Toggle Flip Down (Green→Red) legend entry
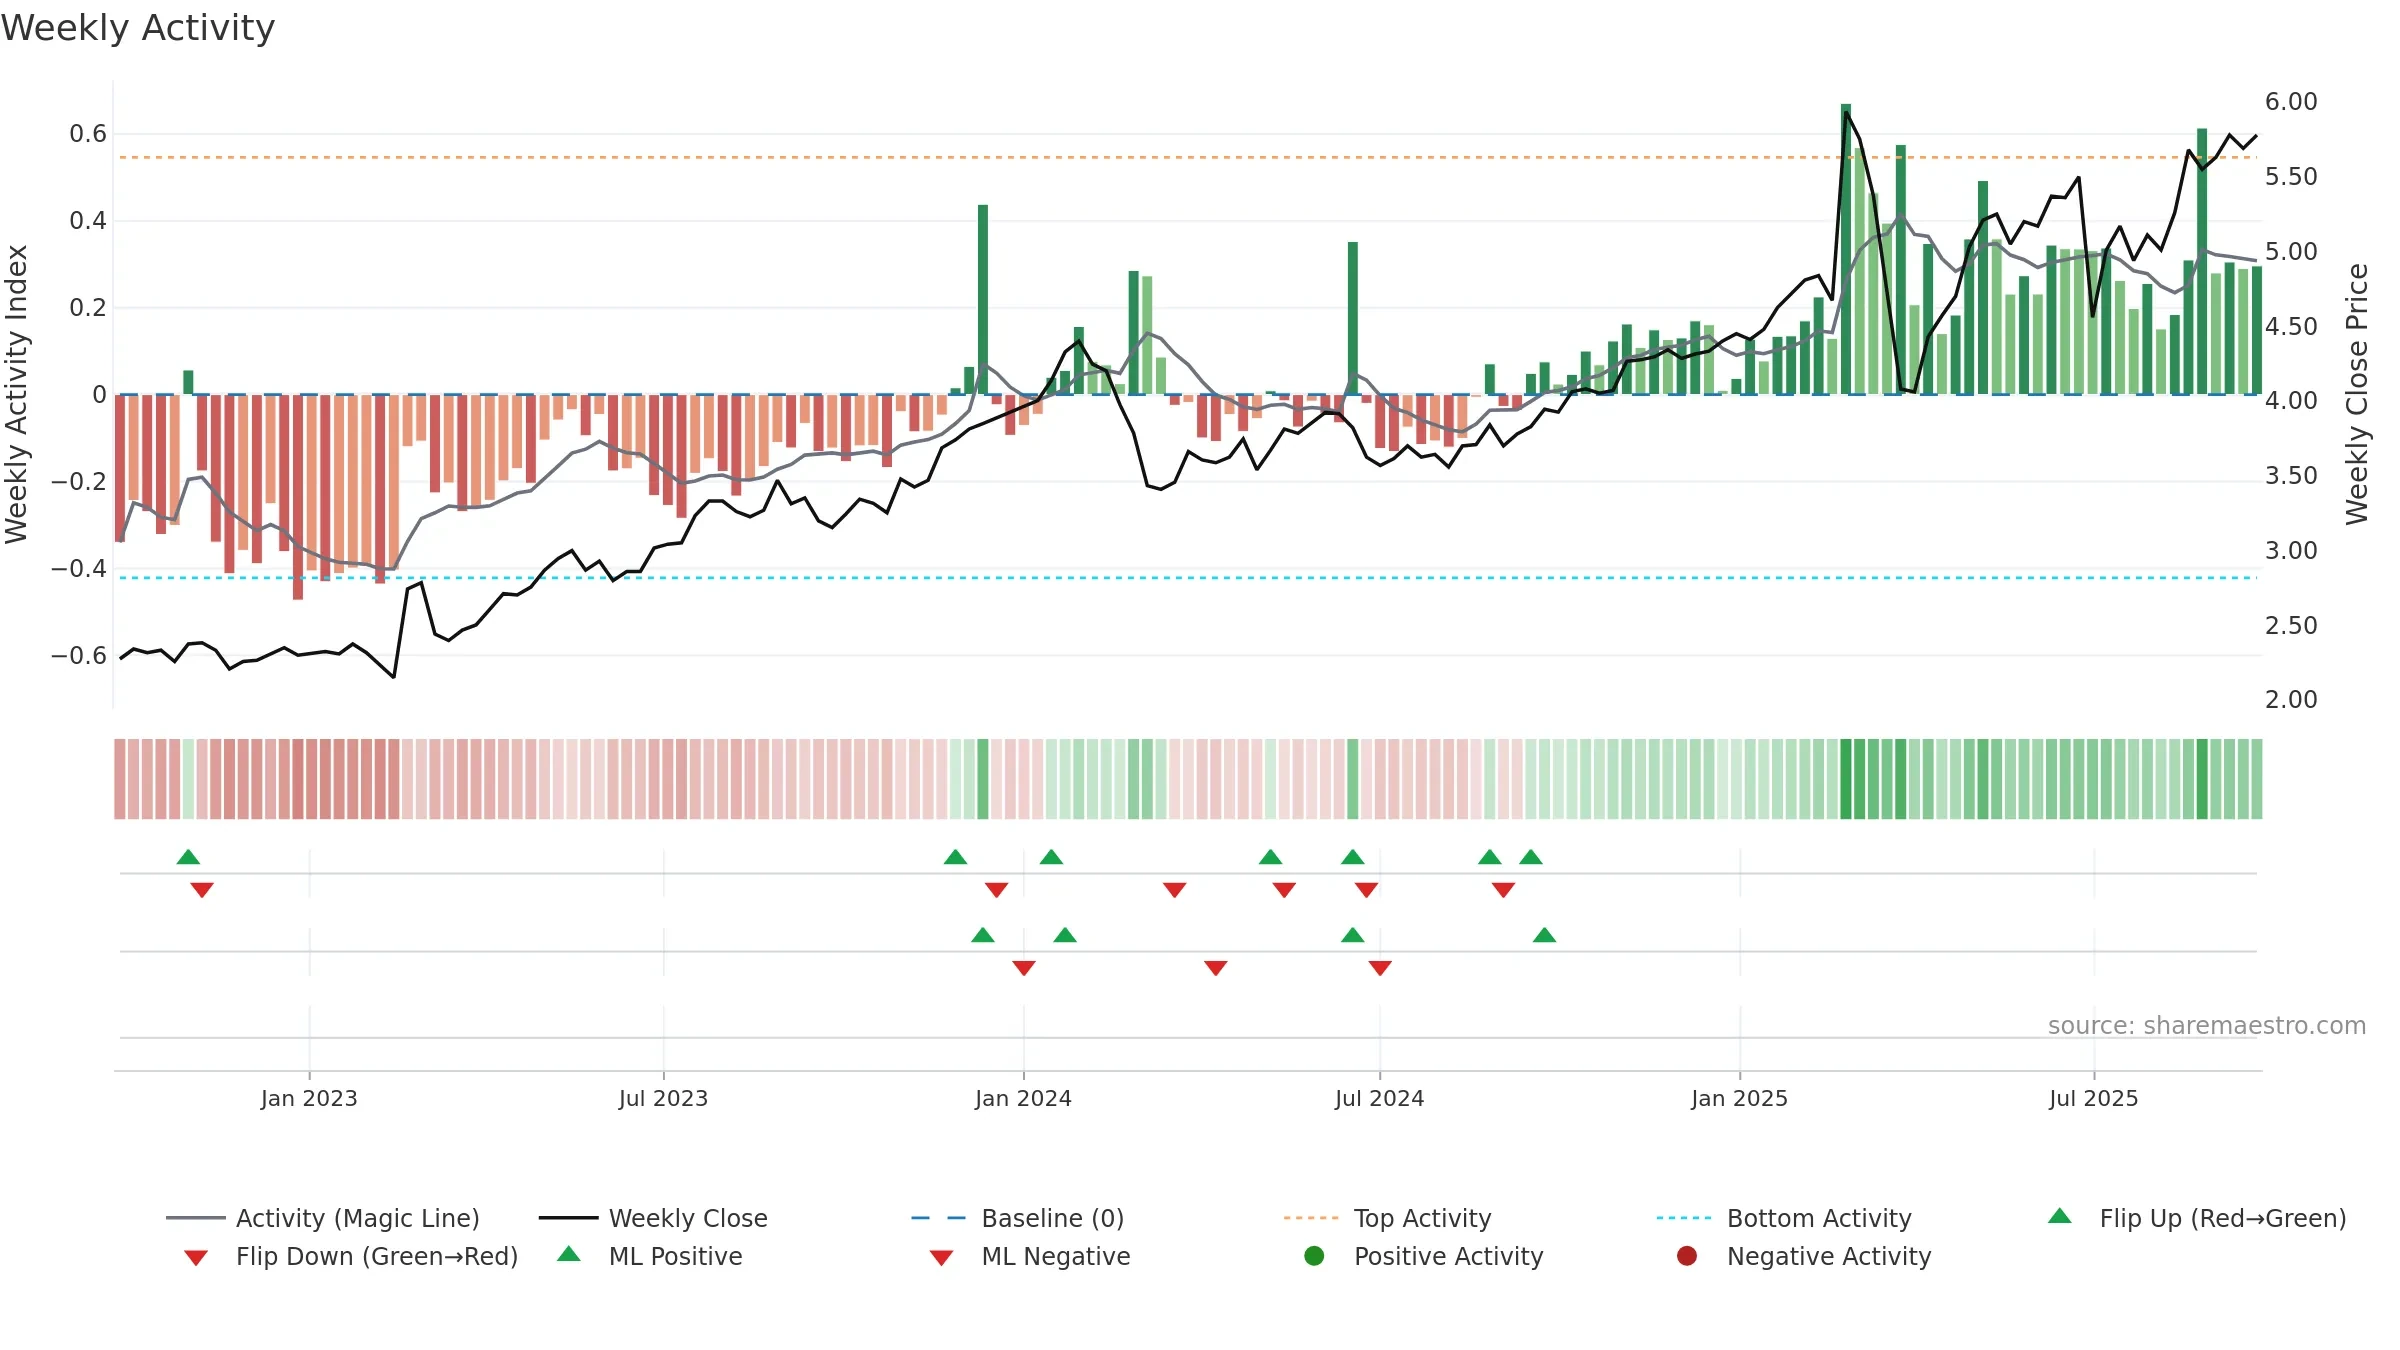This screenshot has height=1350, width=2400. pos(351,1256)
